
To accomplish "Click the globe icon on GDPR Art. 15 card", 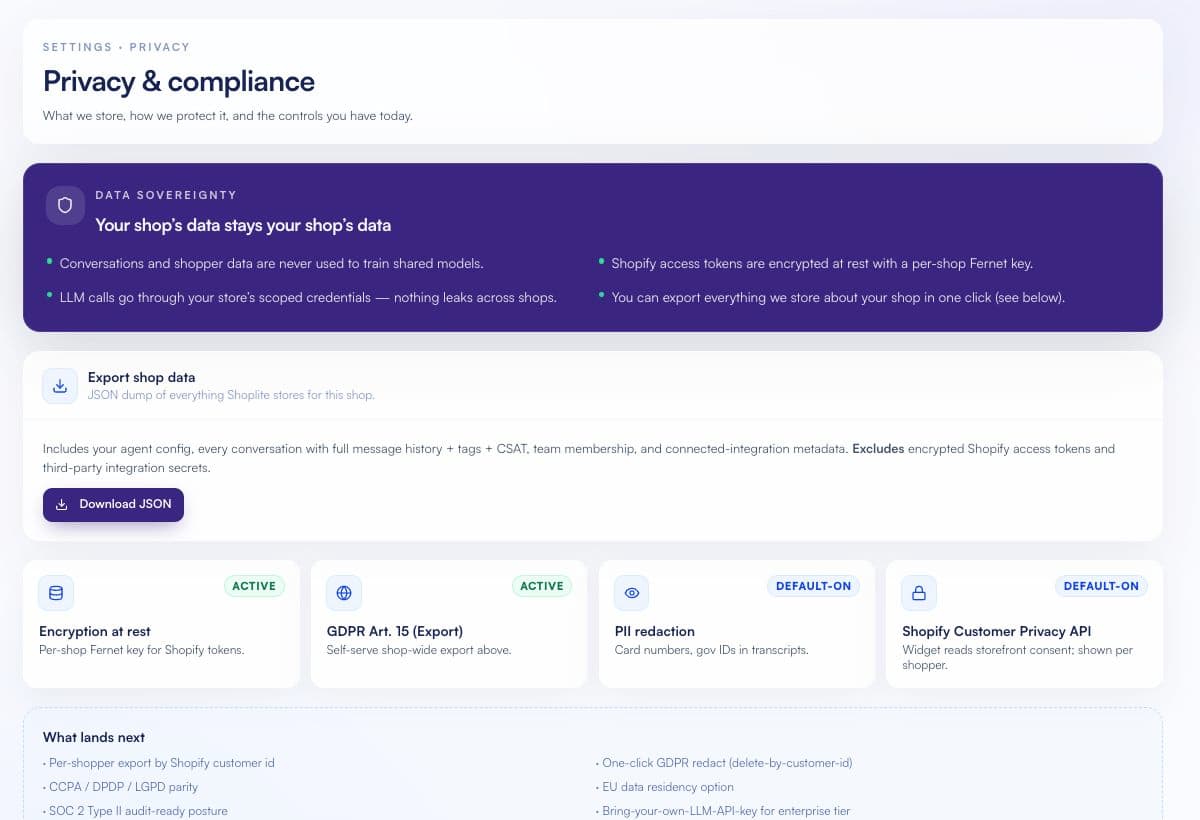I will (x=344, y=593).
